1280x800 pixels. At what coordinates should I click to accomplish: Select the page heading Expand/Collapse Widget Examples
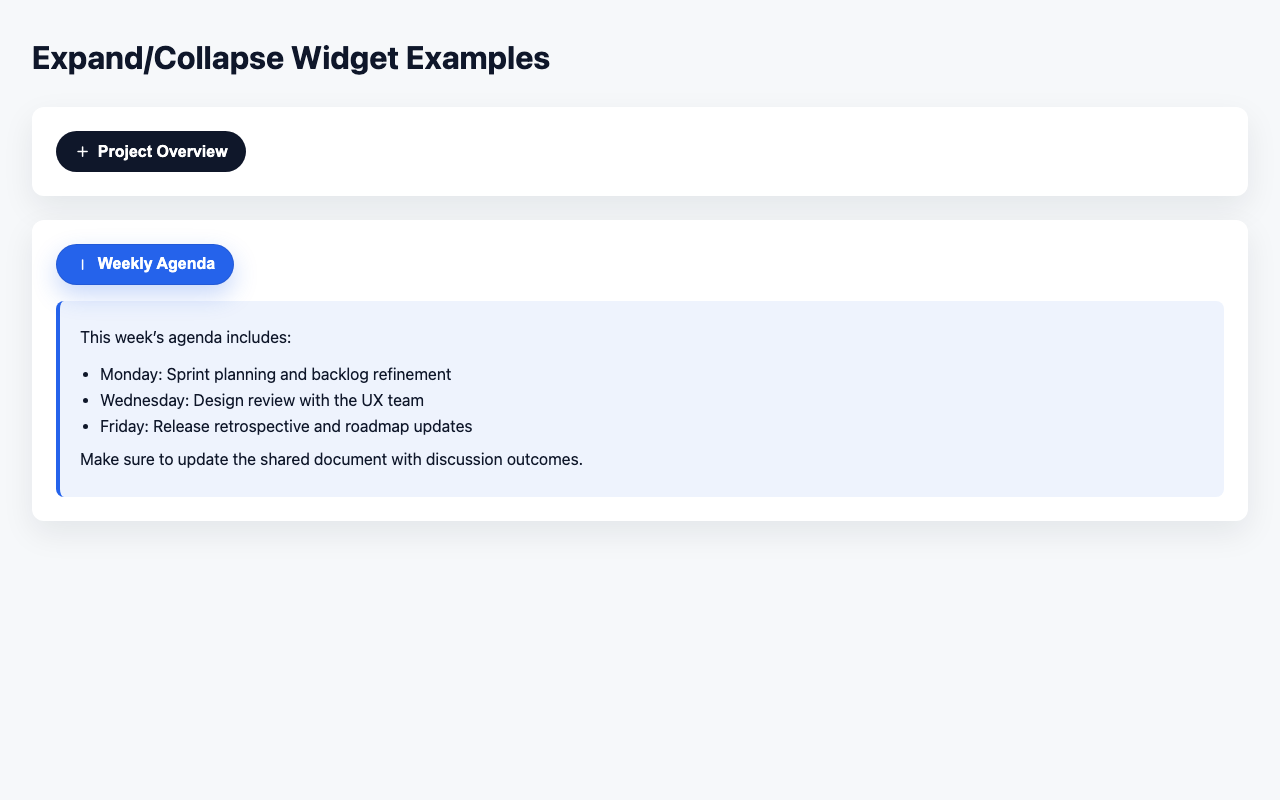[291, 58]
